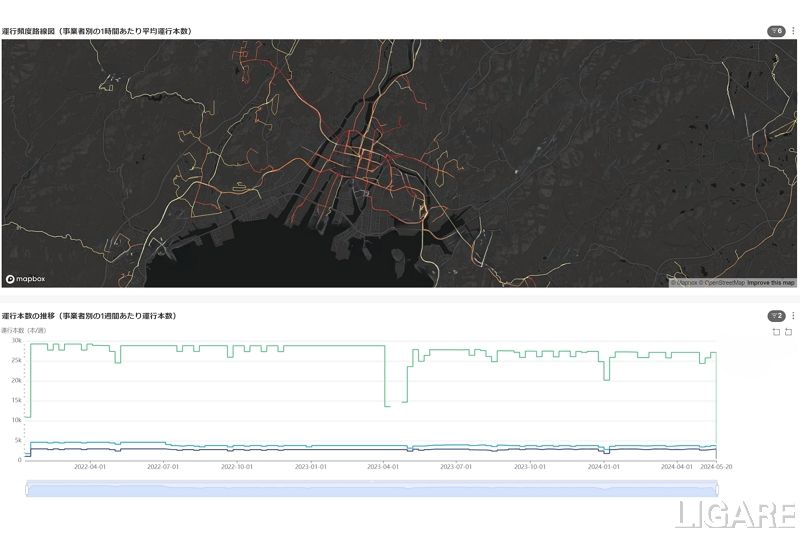Open the line chart three-dot menu
Image resolution: width=800 pixels, height=533 pixels.
[793, 316]
